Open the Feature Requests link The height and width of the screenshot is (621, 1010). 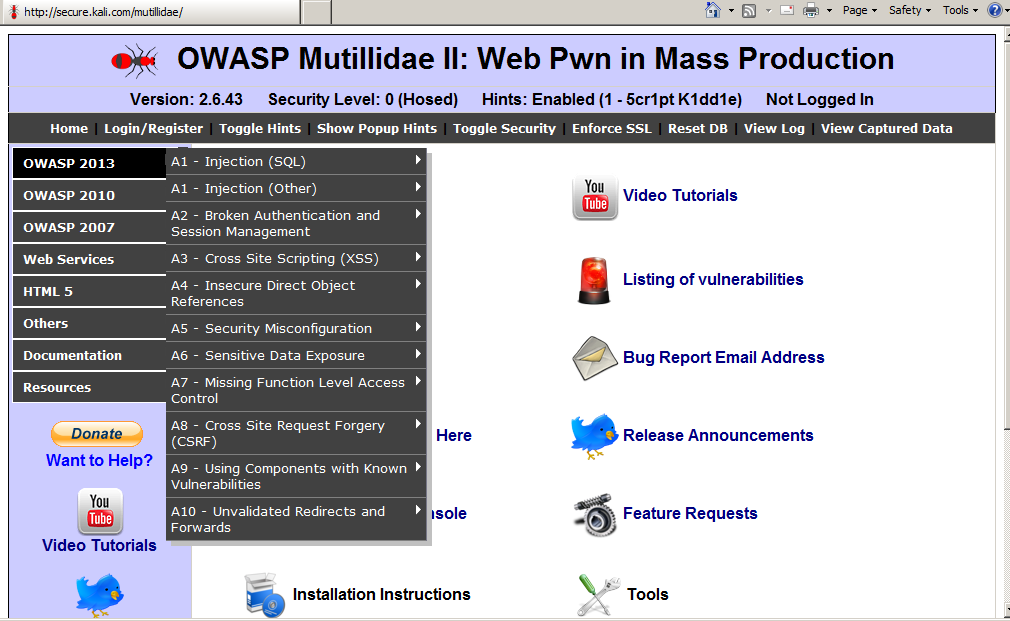click(x=690, y=513)
